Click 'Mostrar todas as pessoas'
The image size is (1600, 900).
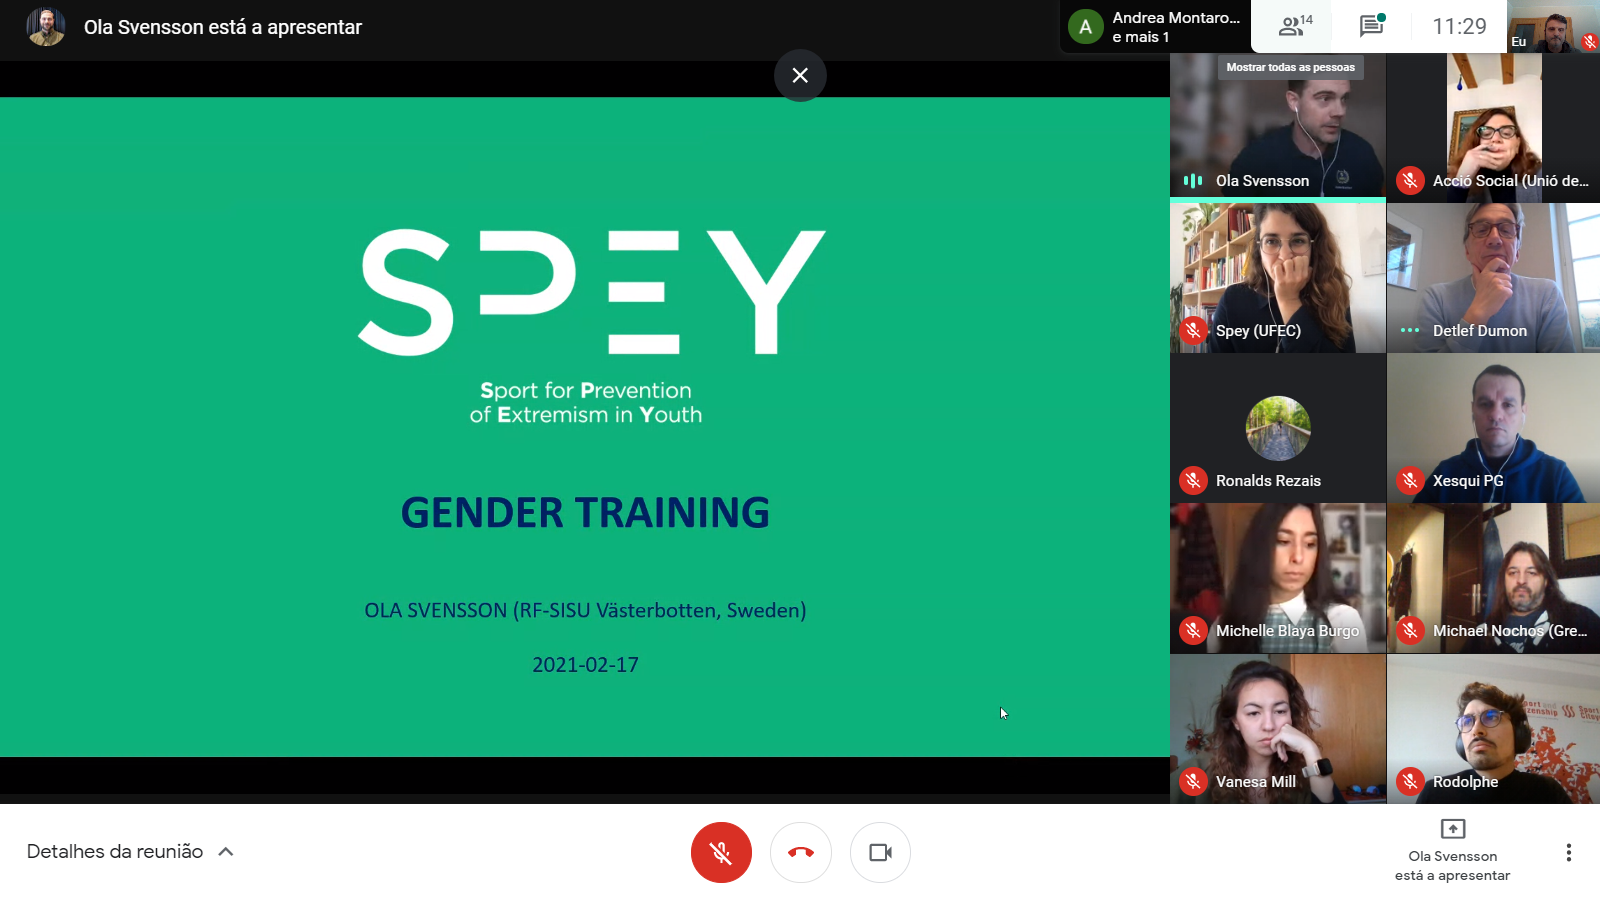[1292, 67]
